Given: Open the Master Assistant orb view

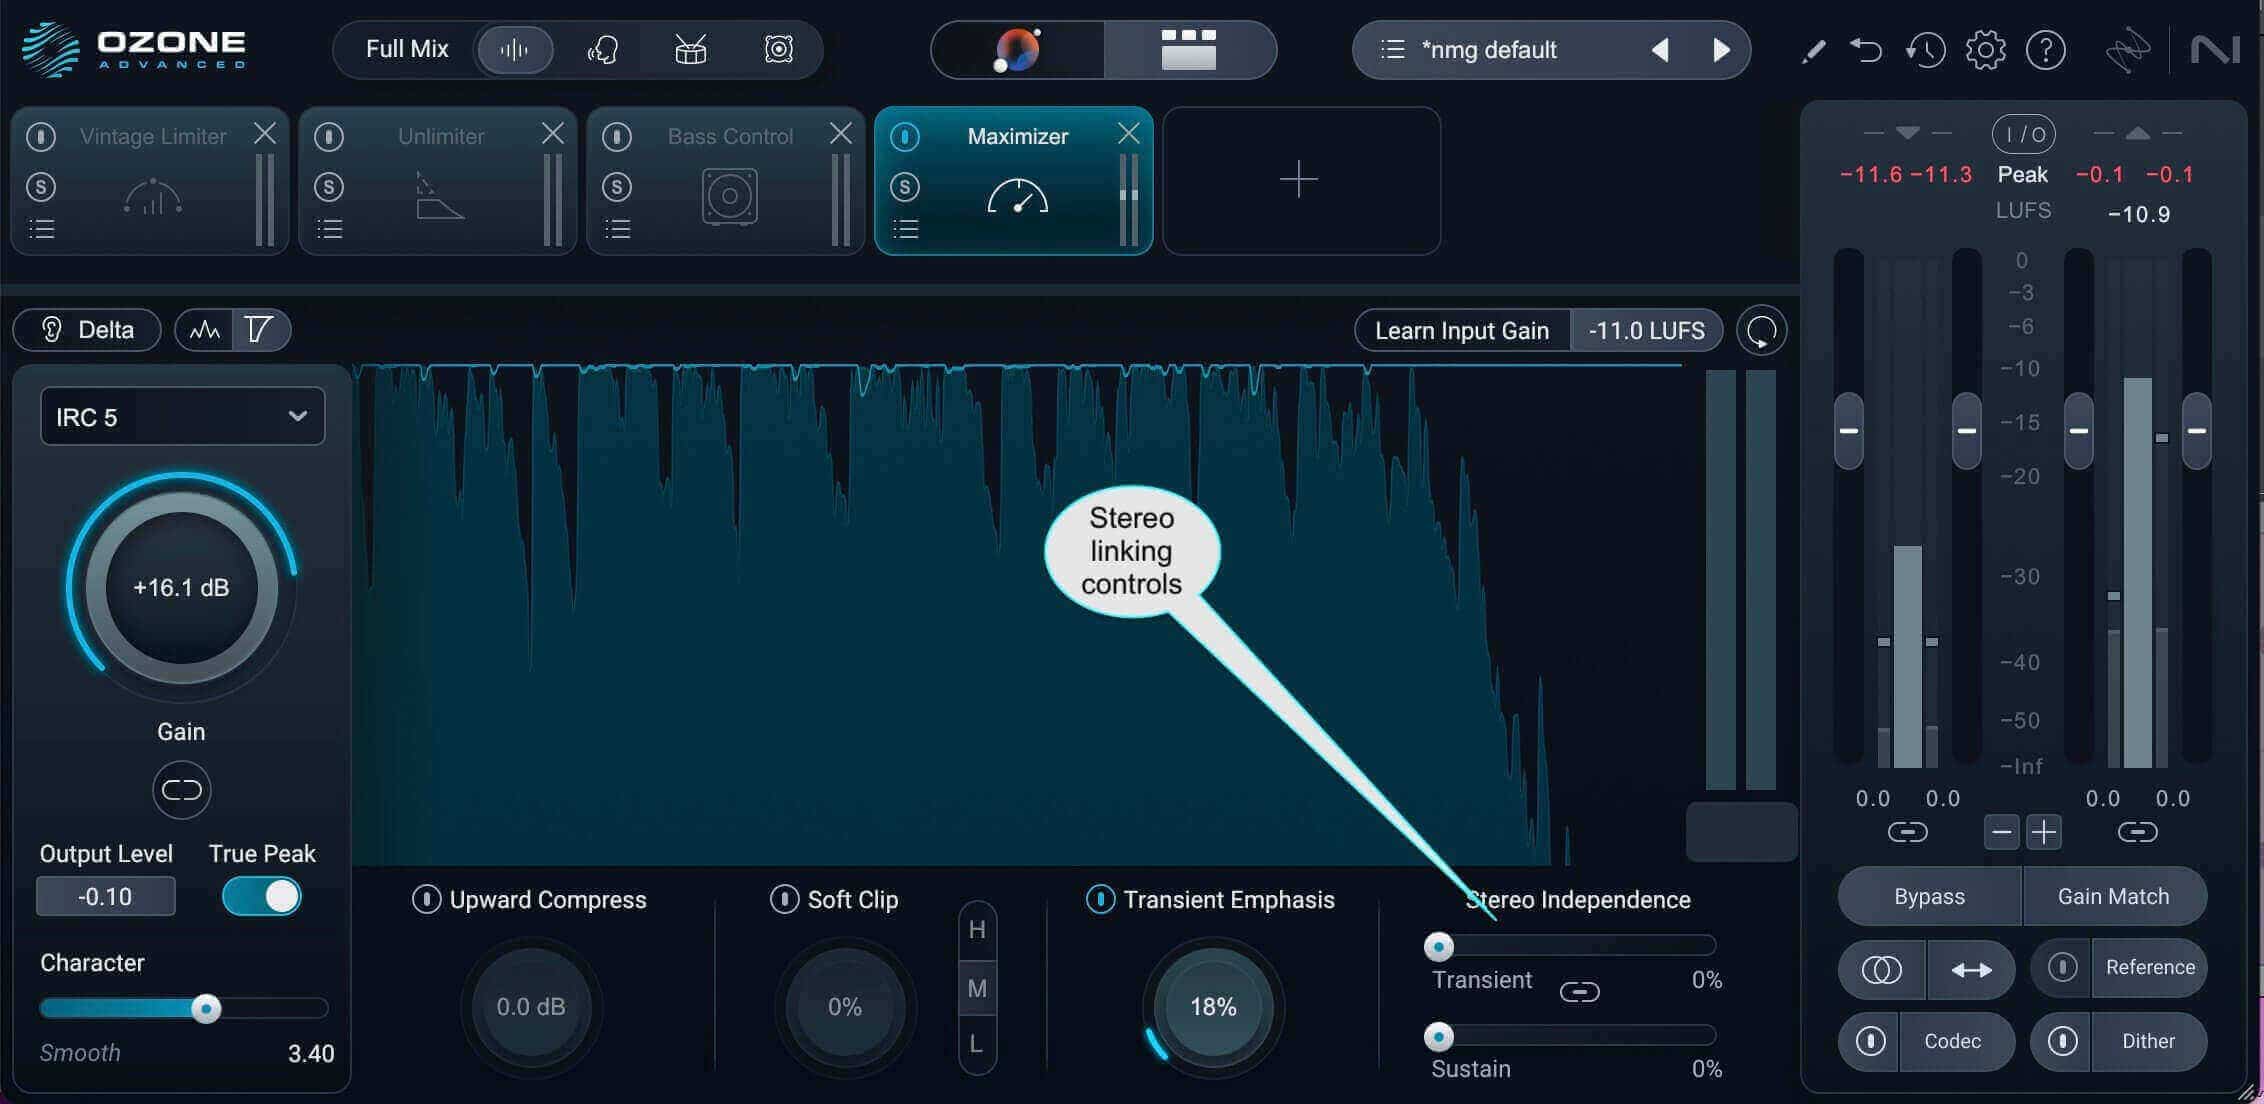Looking at the screenshot, I should 1017,49.
